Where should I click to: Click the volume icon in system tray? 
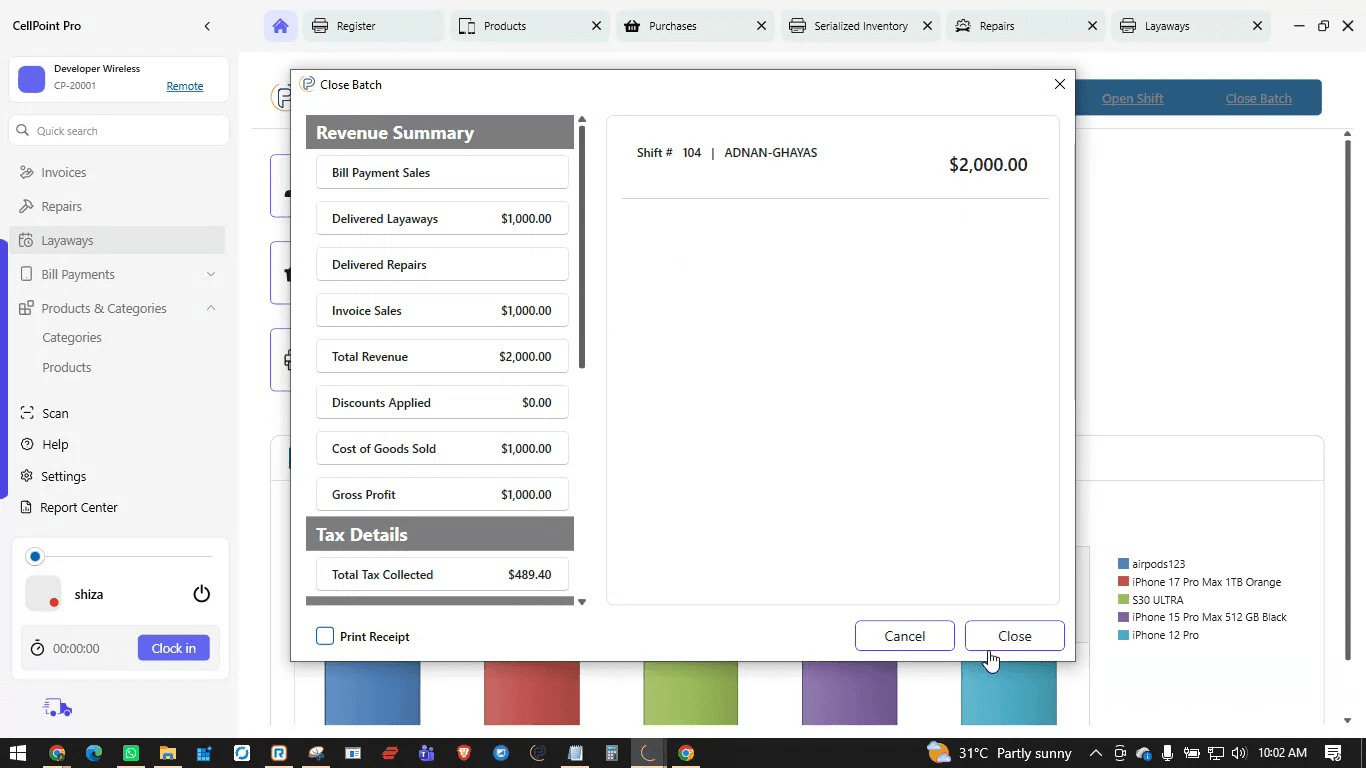tap(1240, 753)
